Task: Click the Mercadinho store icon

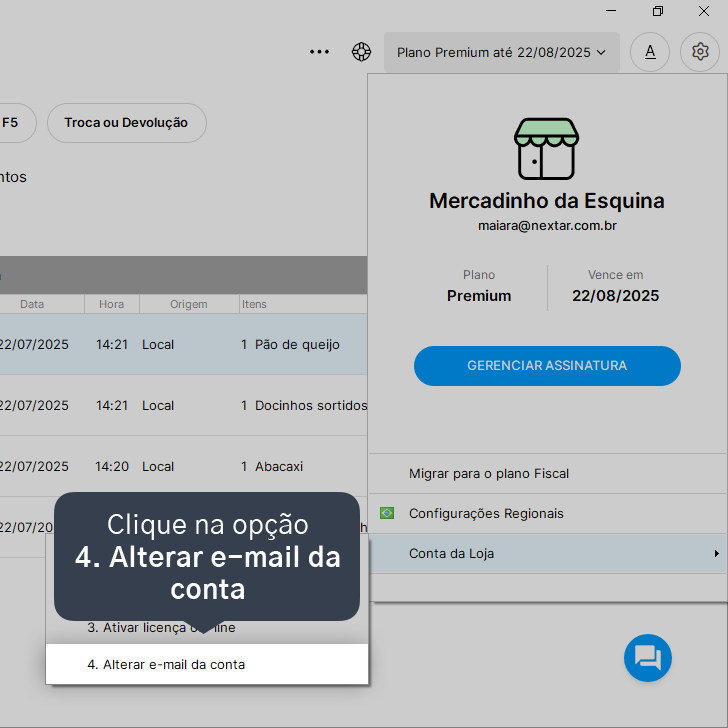Action: tap(546, 149)
